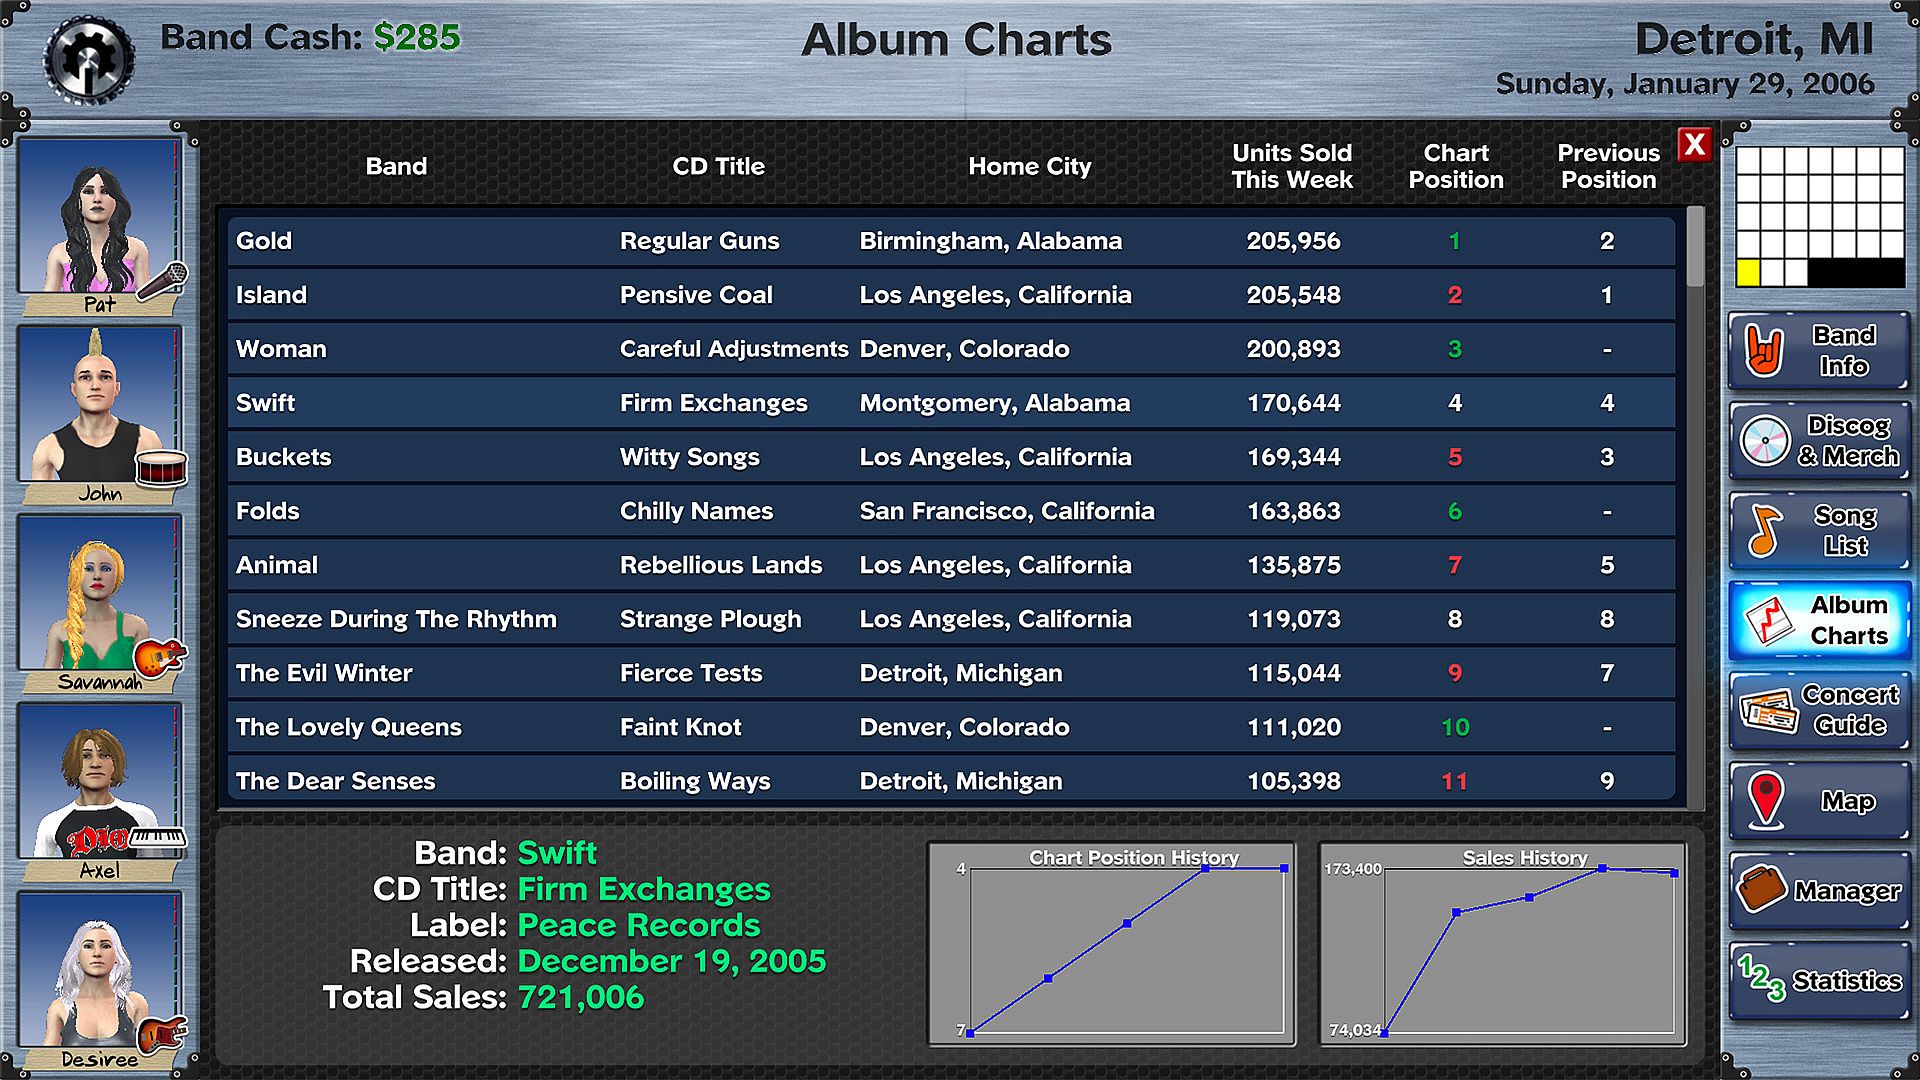Click the yellow calendar square

click(x=1747, y=272)
